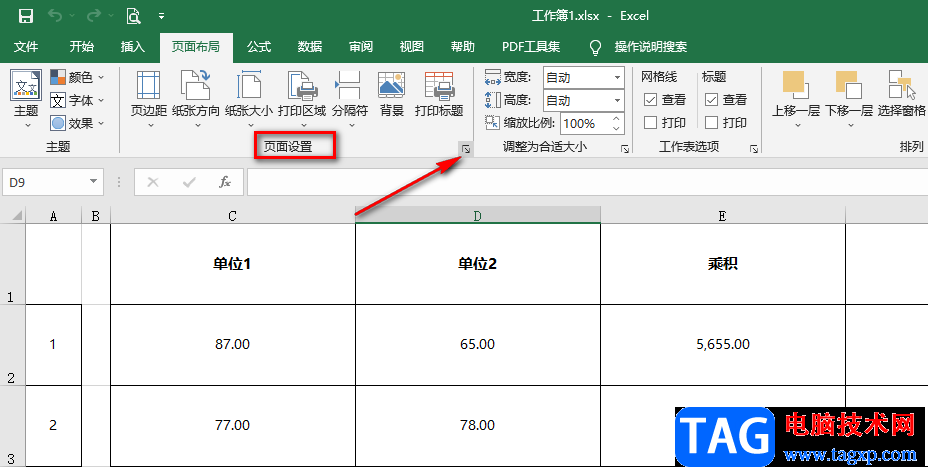Viewport: 928px width, 467px height.
Task: Select column C header
Action: click(x=233, y=215)
